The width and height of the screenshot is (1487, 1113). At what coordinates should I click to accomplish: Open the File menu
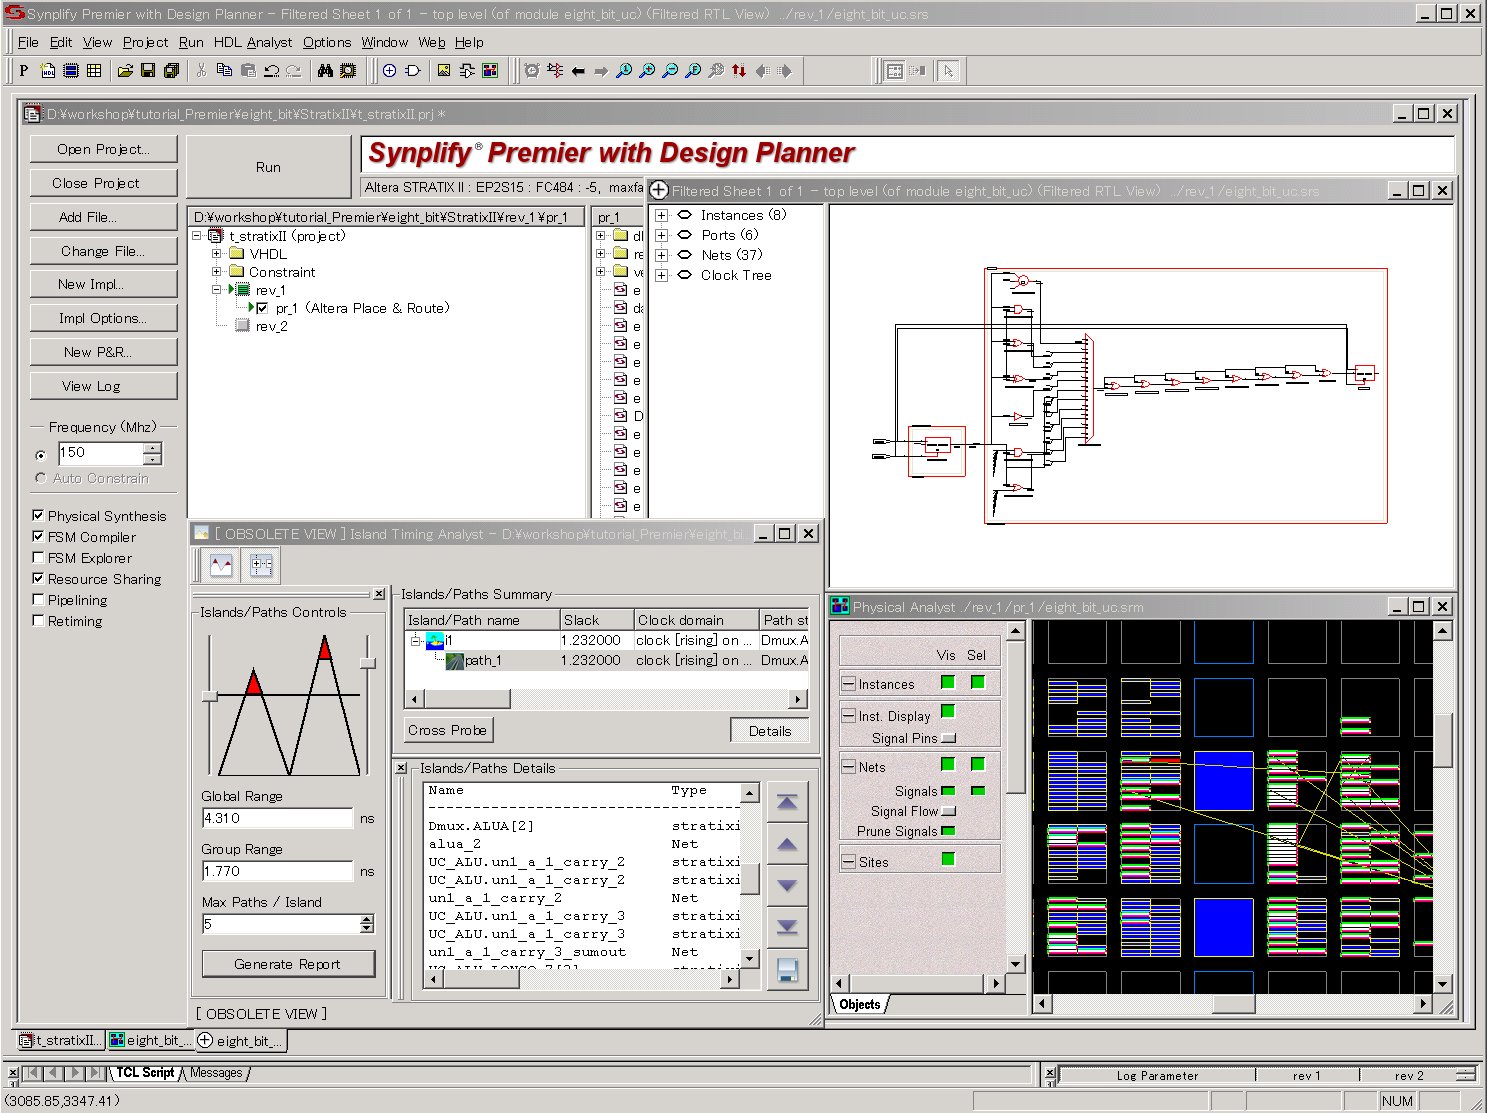click(28, 42)
